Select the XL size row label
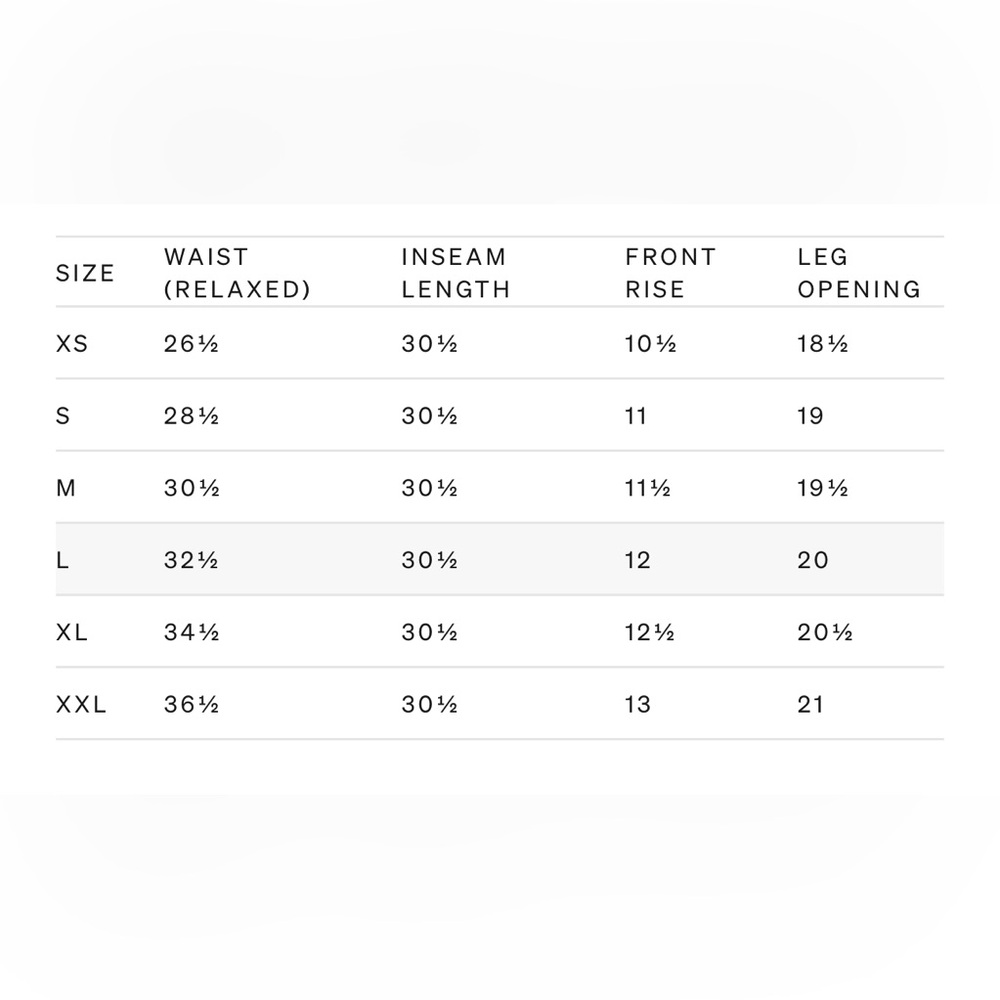 pos(71,632)
